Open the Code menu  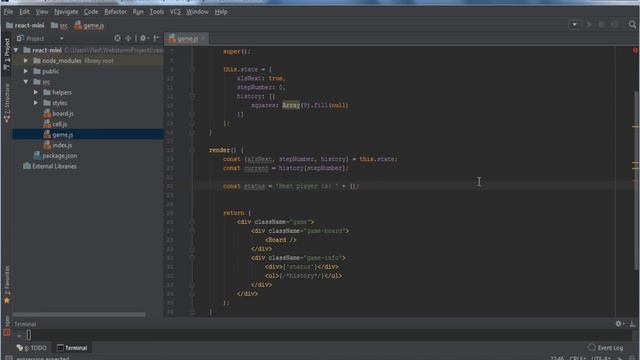pos(91,12)
